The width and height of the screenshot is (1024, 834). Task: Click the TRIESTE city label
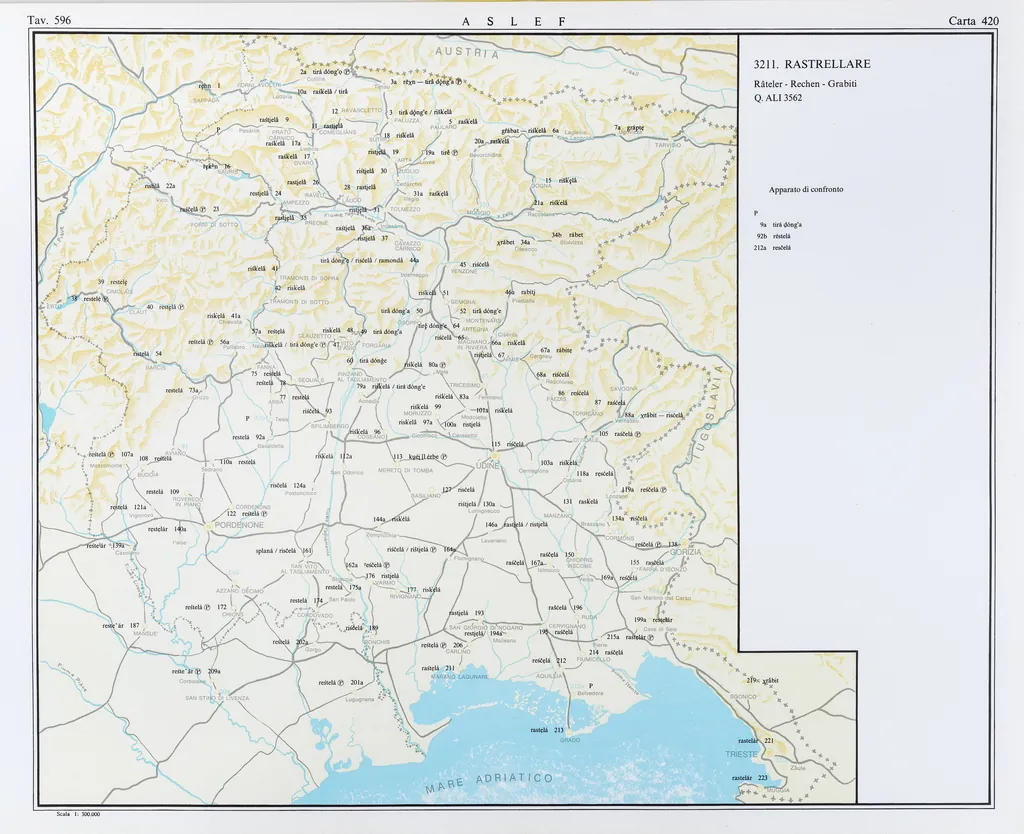741,753
